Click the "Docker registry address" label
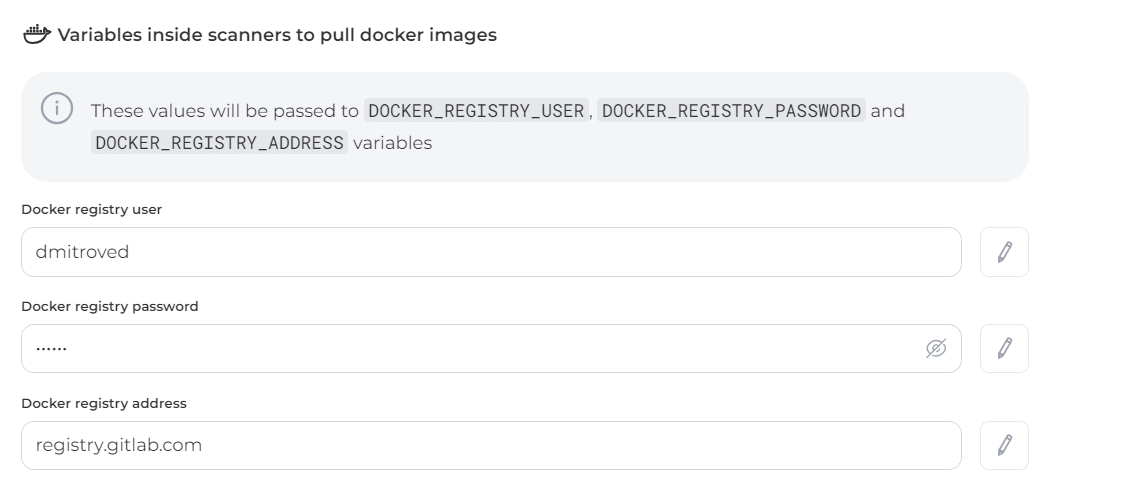Viewport: 1133px width, 497px height. pyautogui.click(x=104, y=404)
